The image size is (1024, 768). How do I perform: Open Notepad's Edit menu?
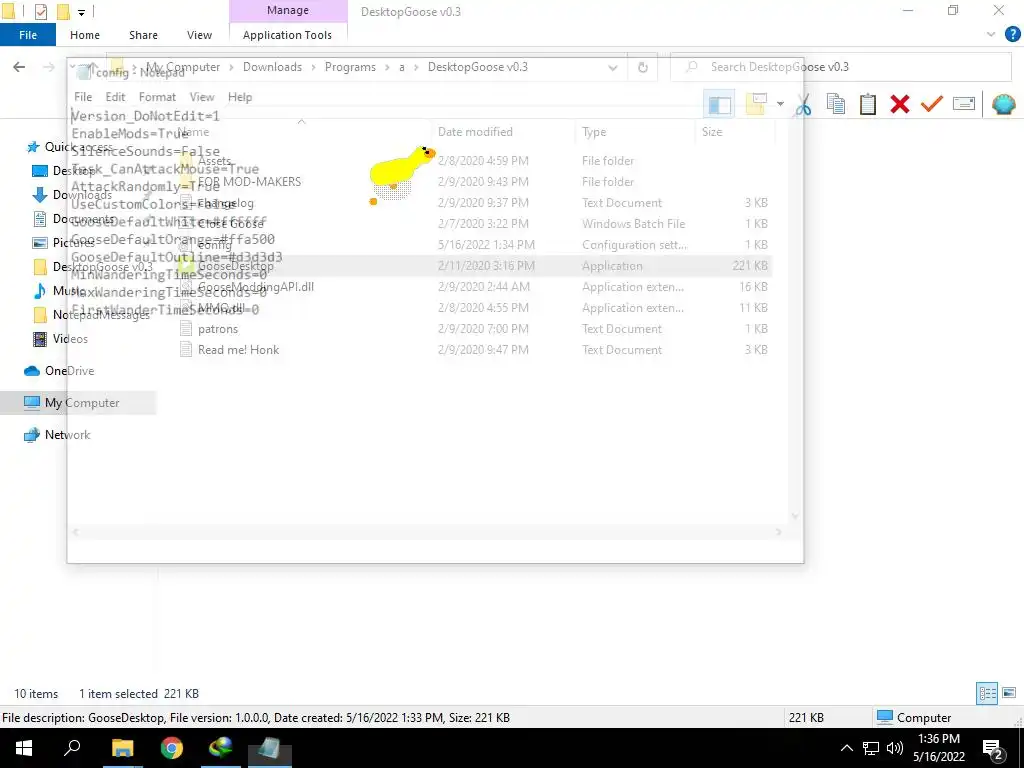[115, 97]
